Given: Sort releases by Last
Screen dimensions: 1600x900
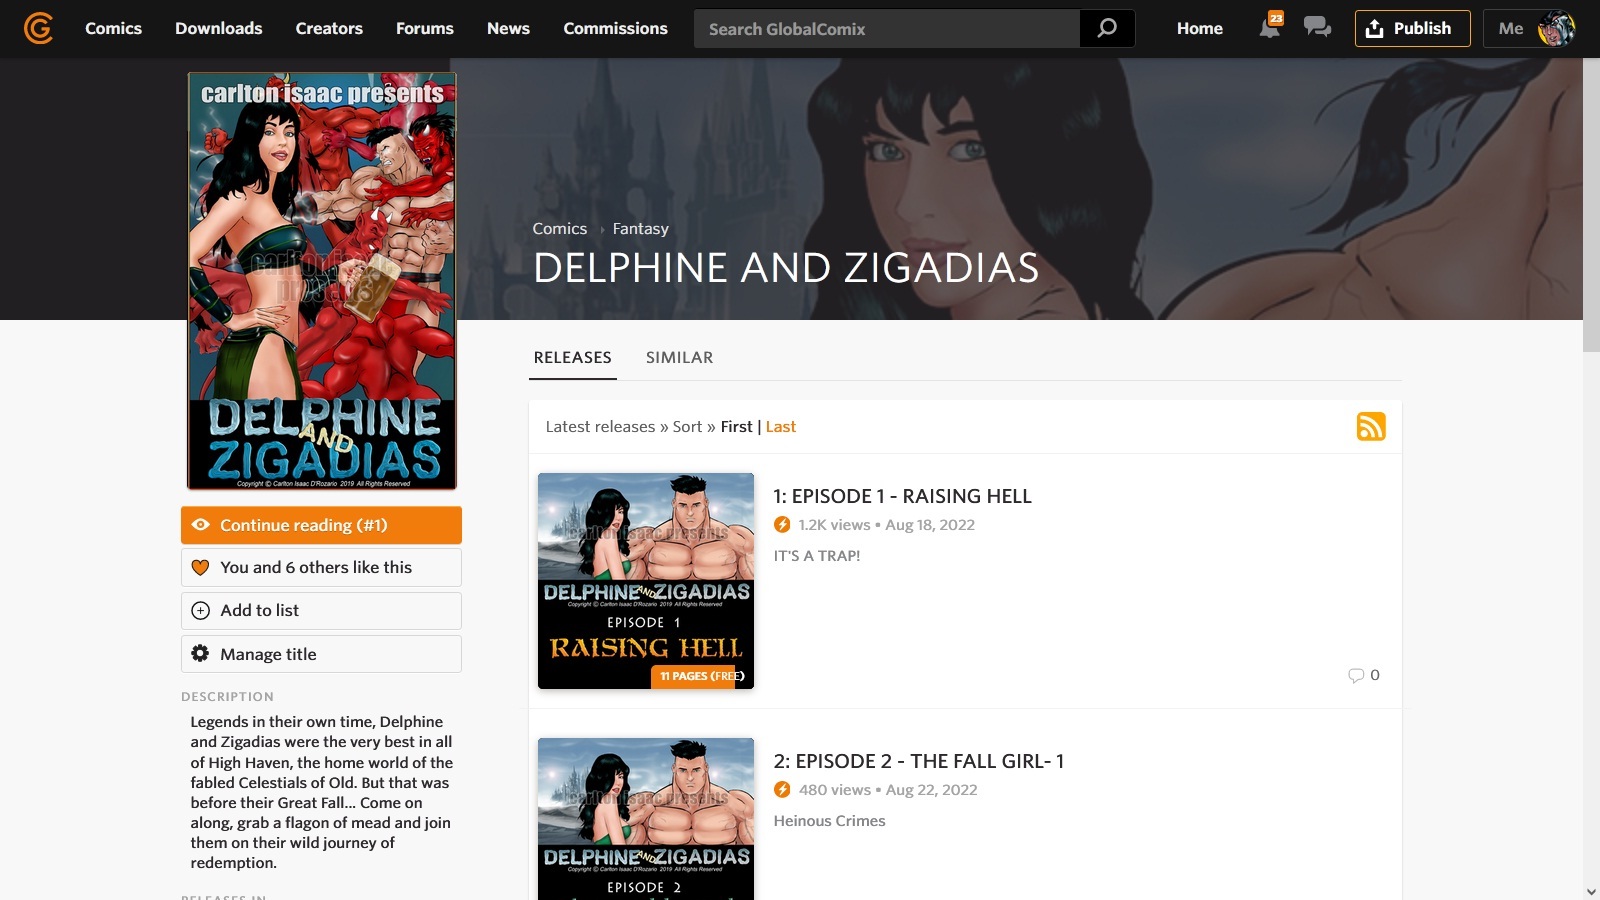Looking at the screenshot, I should pyautogui.click(x=780, y=427).
